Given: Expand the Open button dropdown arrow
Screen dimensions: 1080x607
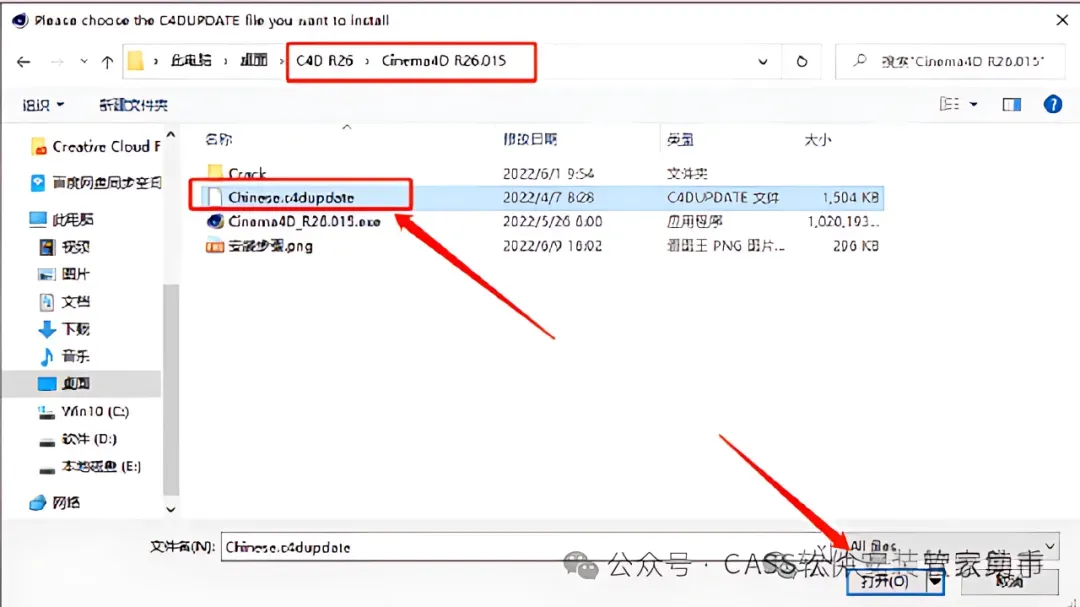Looking at the screenshot, I should (935, 582).
